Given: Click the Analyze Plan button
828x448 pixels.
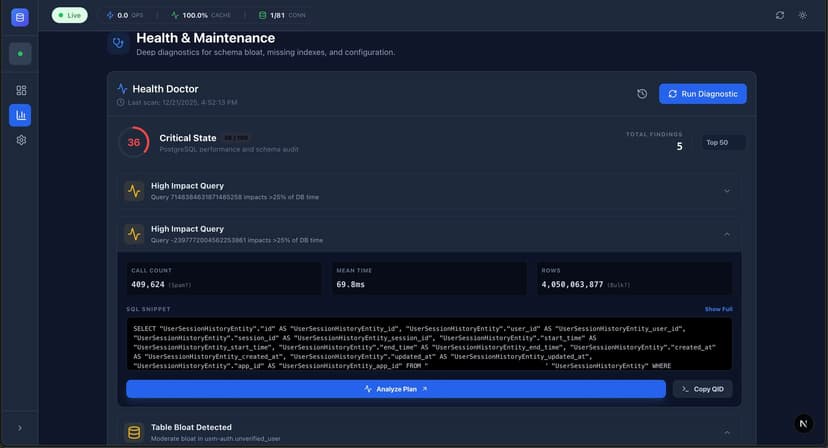Looking at the screenshot, I should [x=395, y=388].
